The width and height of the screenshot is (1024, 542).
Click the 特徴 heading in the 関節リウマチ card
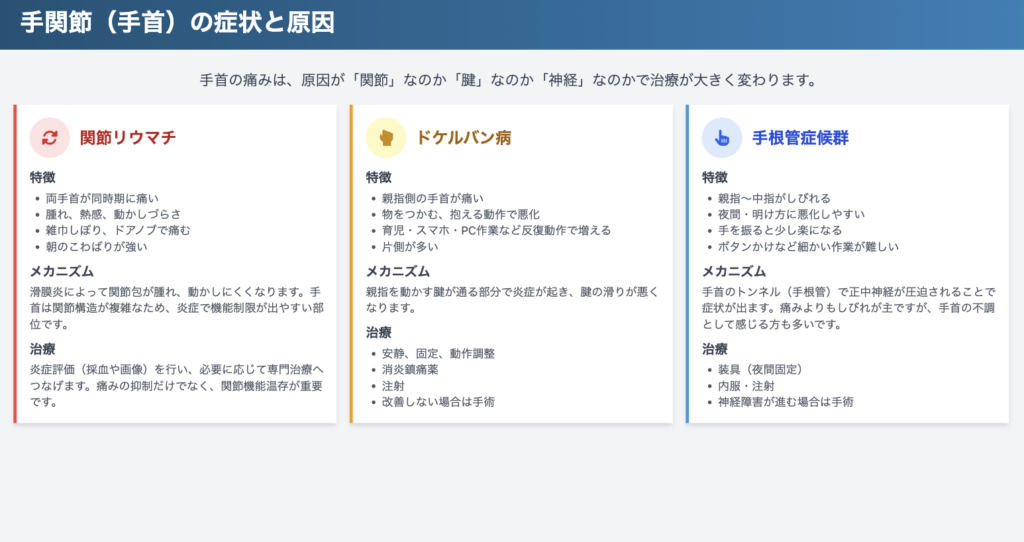43,177
